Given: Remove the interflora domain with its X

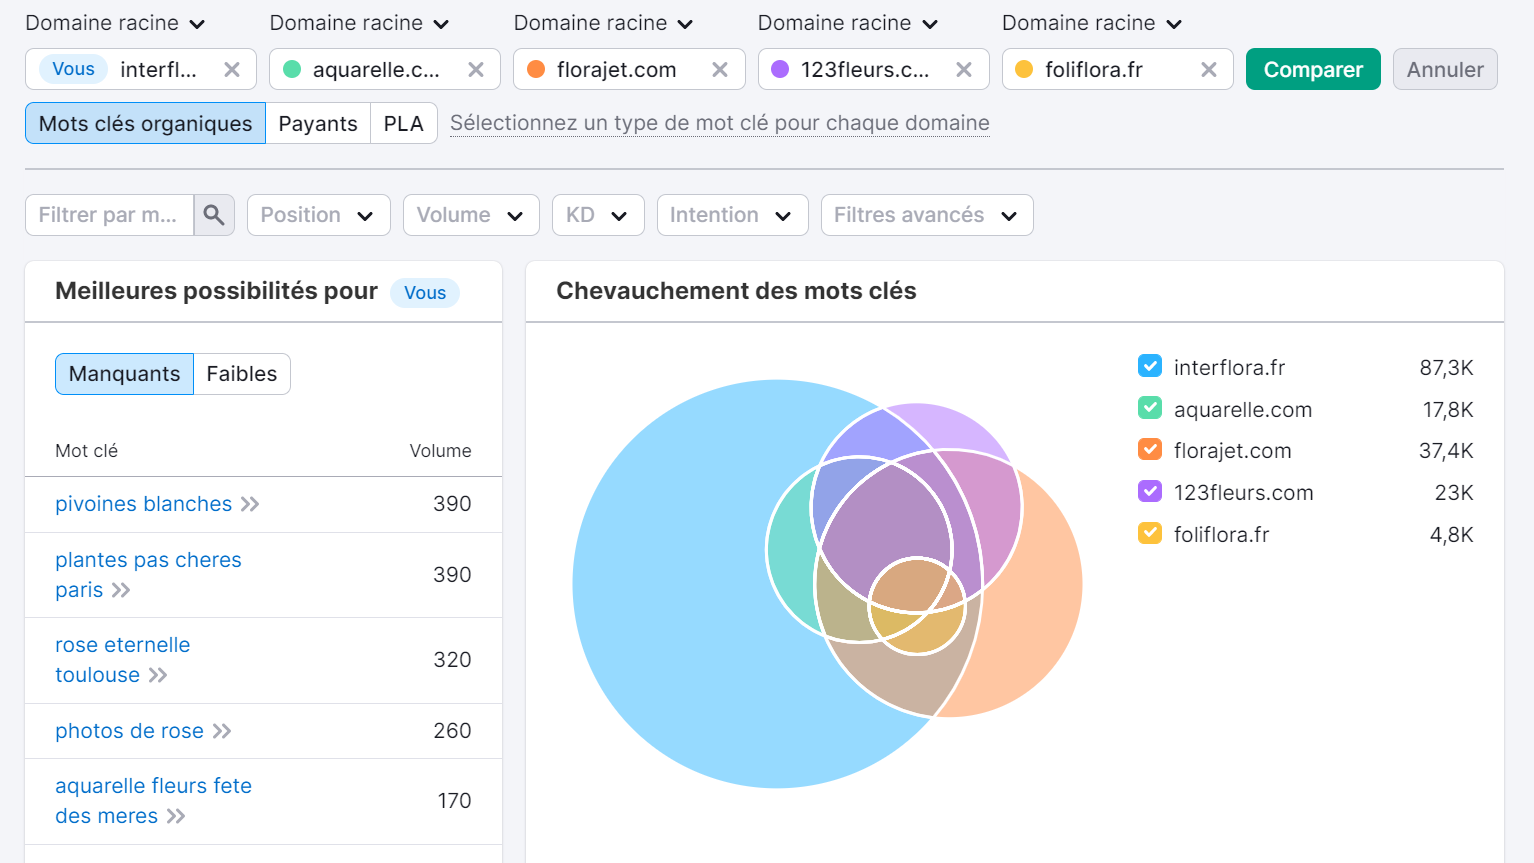Looking at the screenshot, I should point(232,70).
